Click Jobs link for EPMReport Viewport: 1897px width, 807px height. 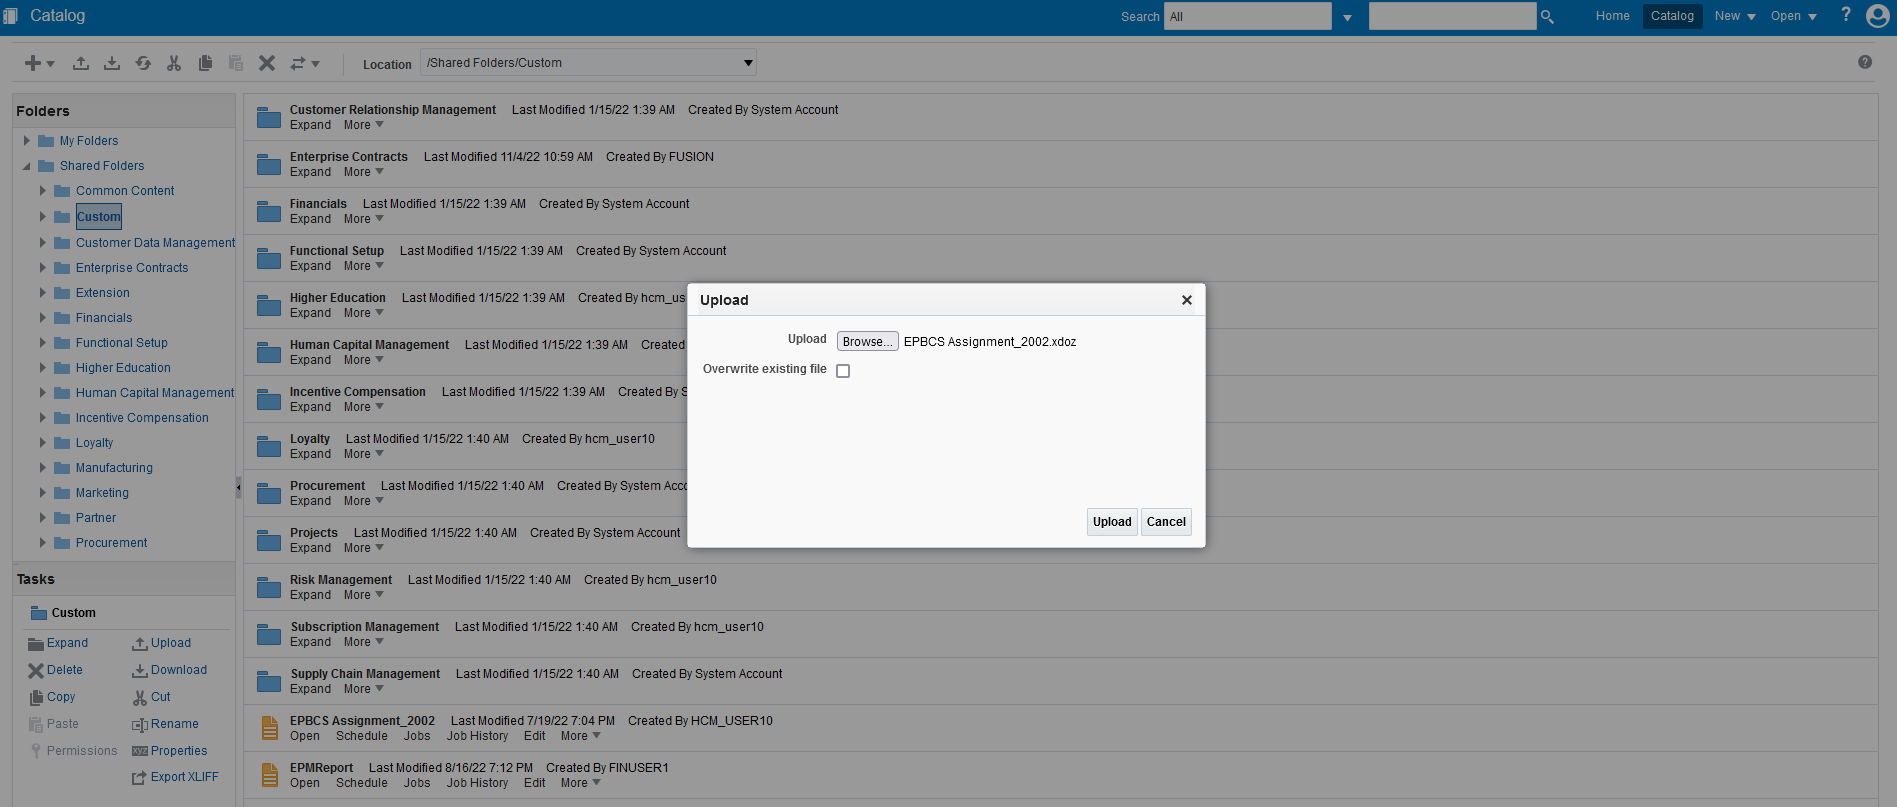click(417, 783)
